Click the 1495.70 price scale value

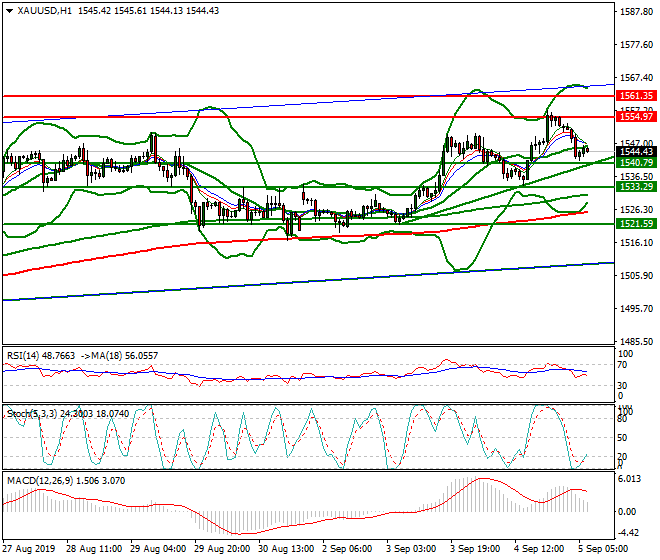(x=636, y=308)
